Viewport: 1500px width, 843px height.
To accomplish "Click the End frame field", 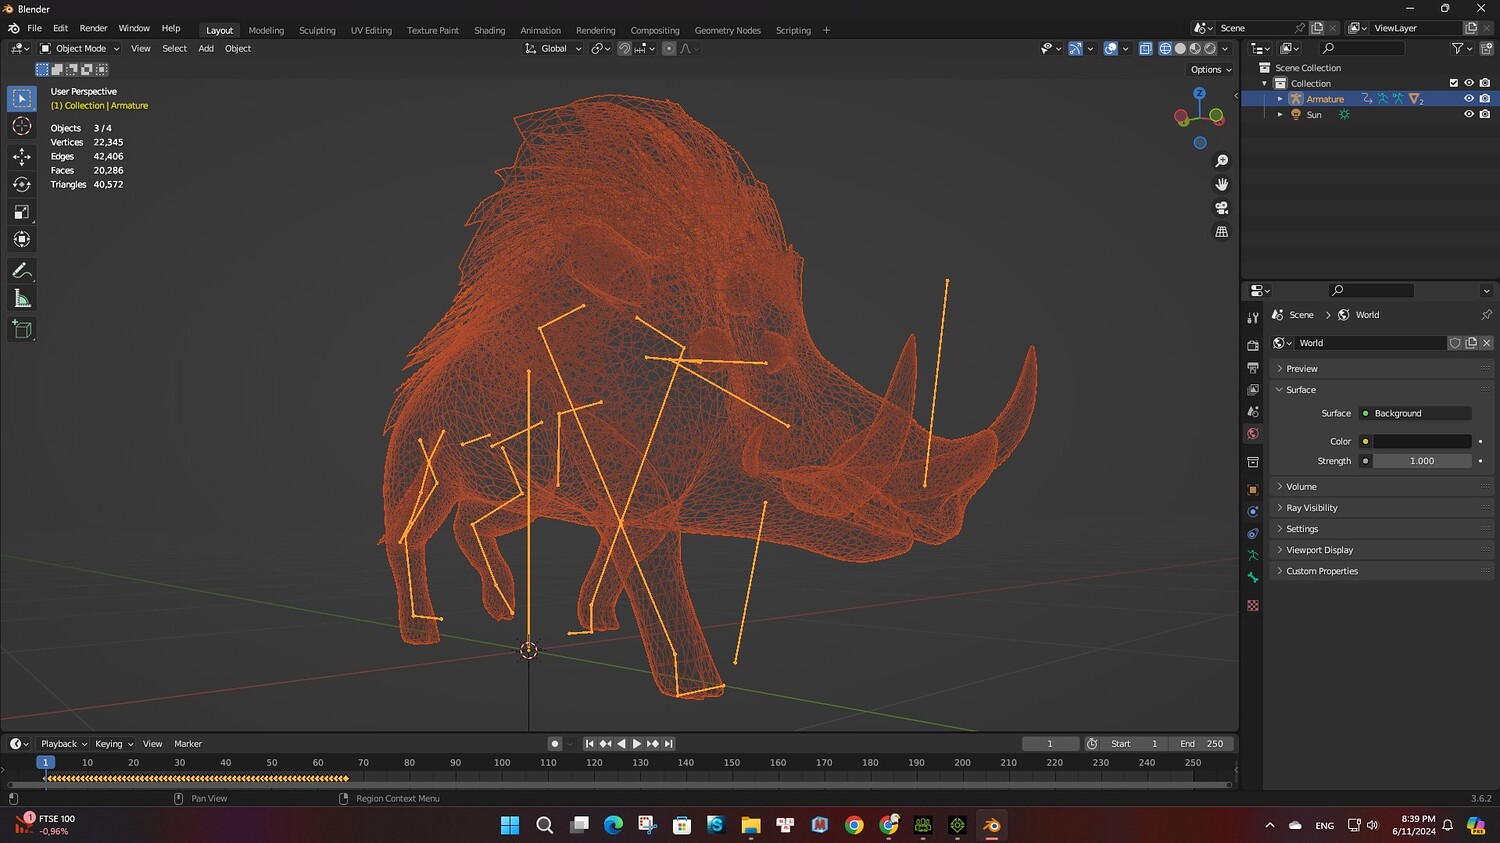I will tap(1201, 744).
